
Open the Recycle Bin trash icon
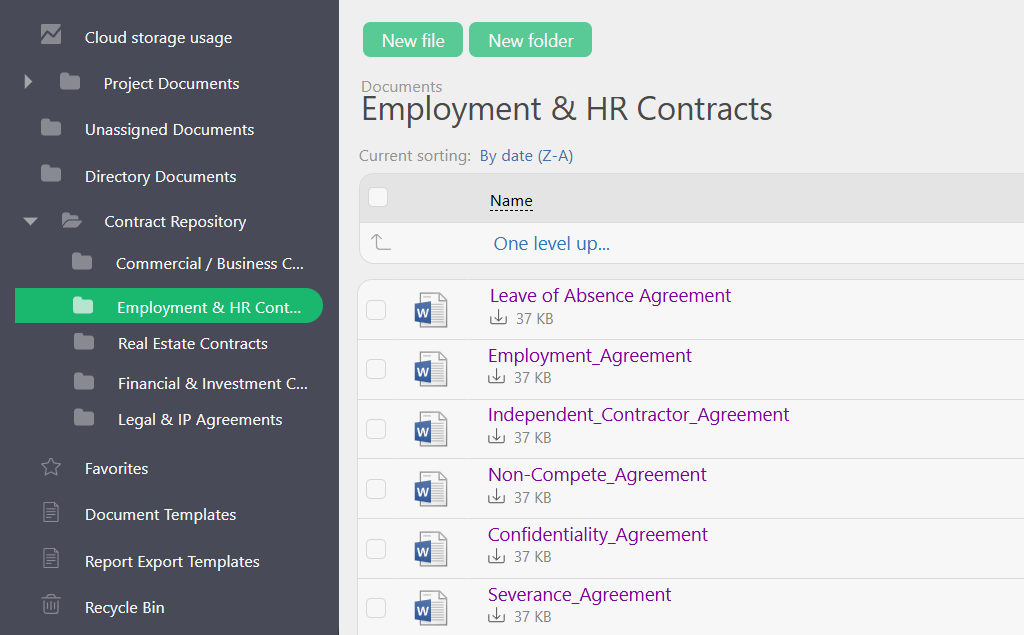[51, 606]
